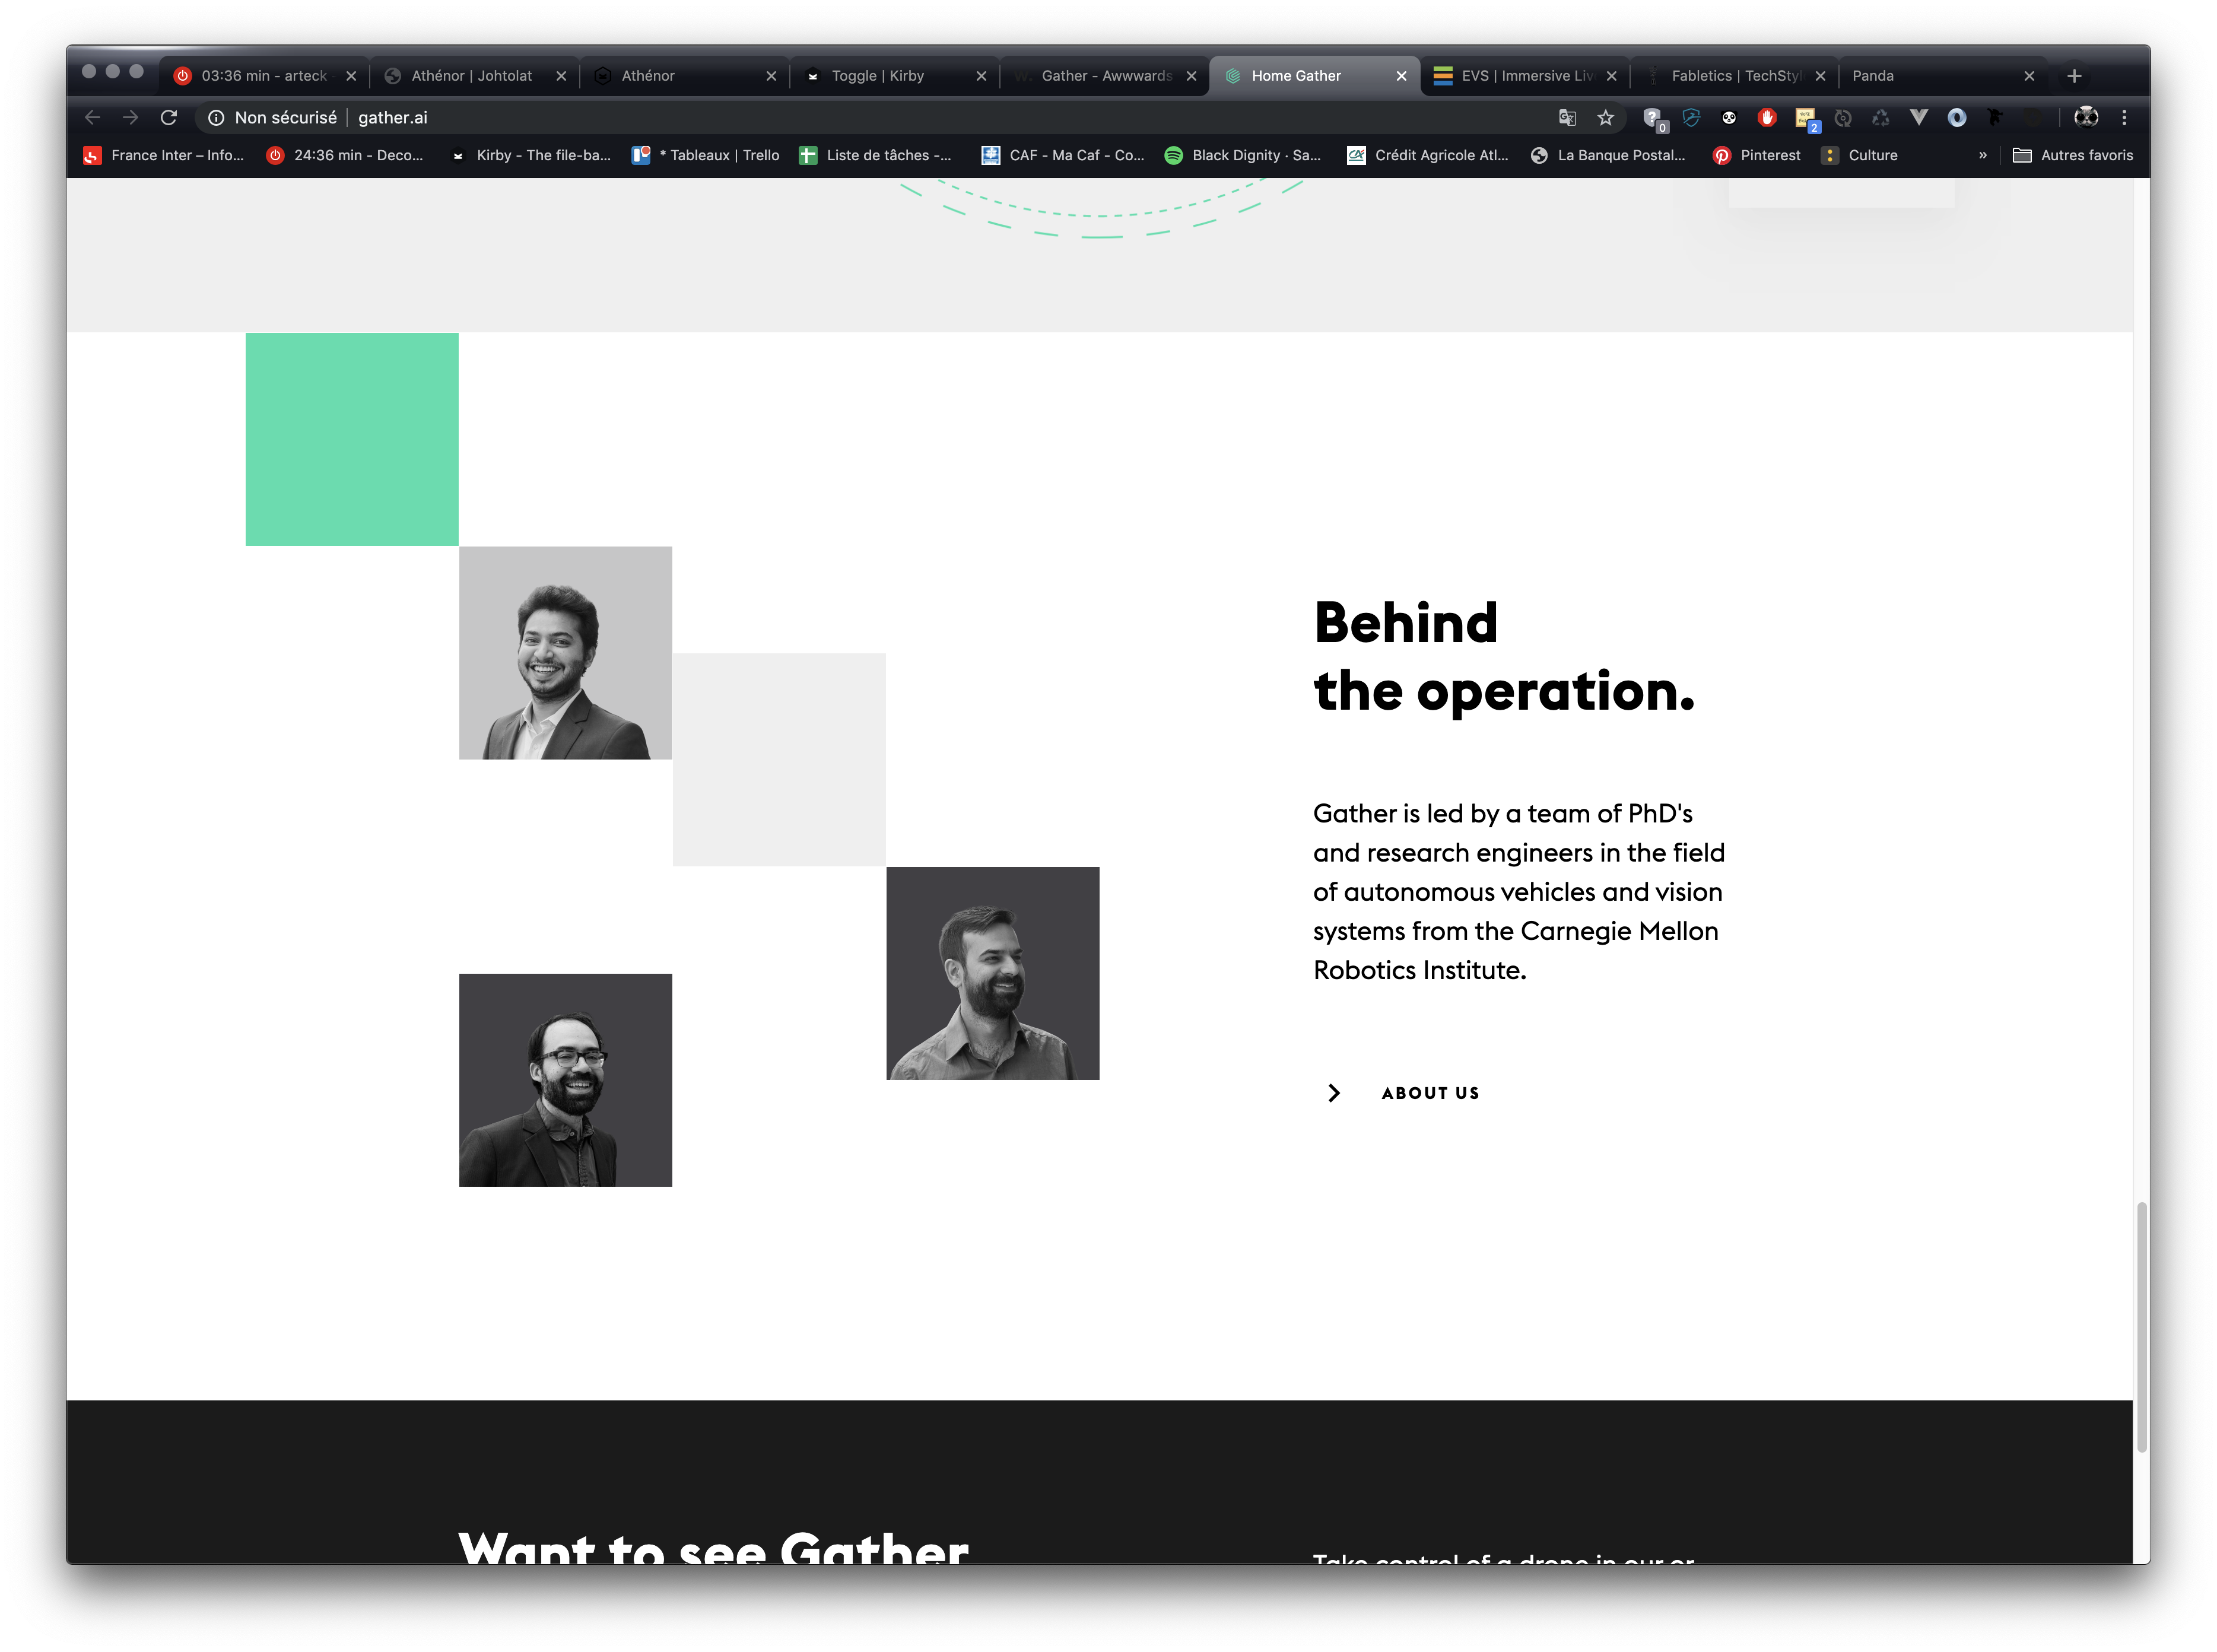The height and width of the screenshot is (1652, 2217).
Task: Open a new browser tab
Action: coord(2074,76)
